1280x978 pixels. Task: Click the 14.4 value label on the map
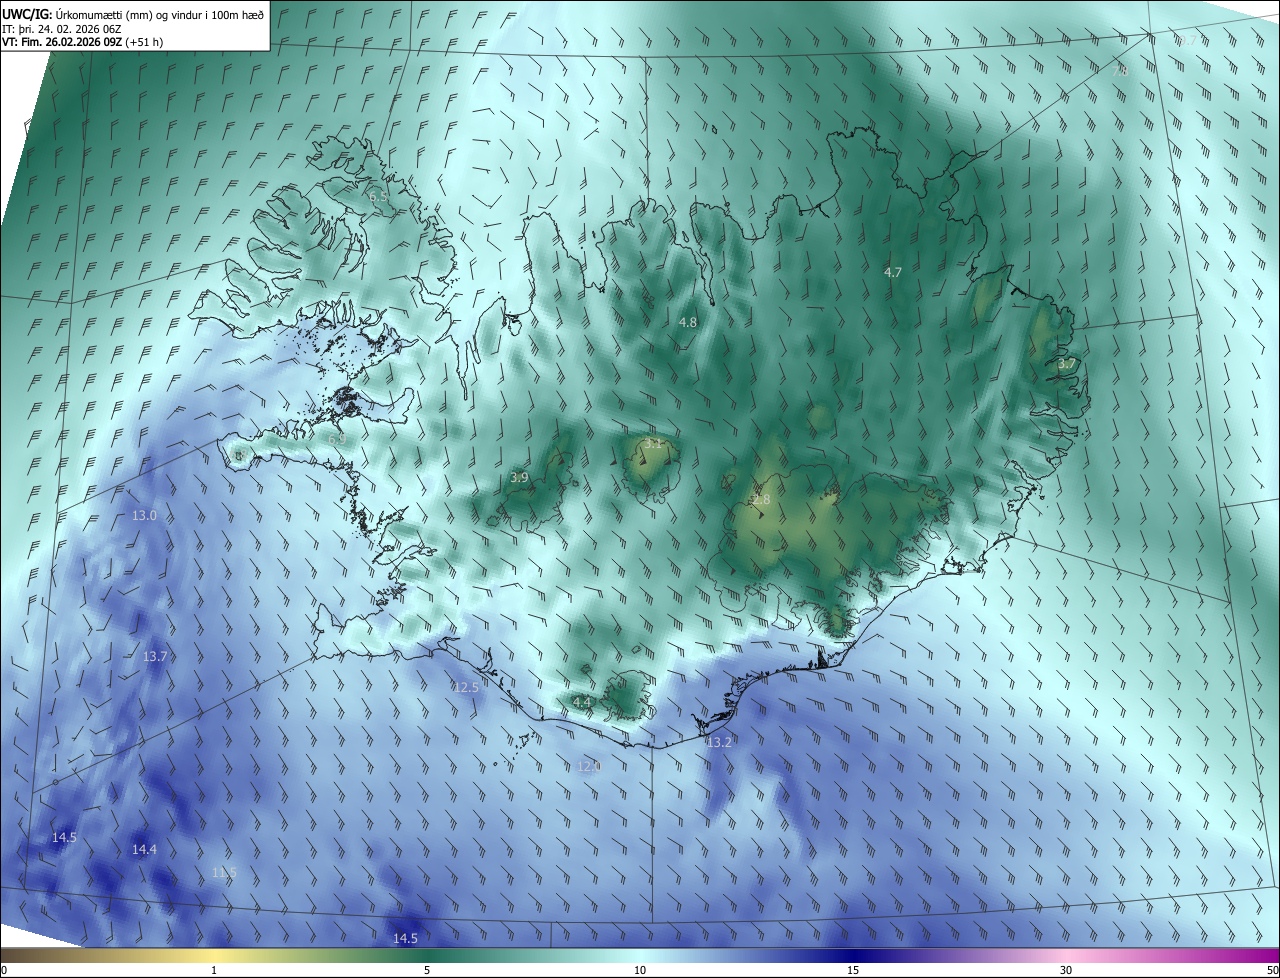(144, 849)
